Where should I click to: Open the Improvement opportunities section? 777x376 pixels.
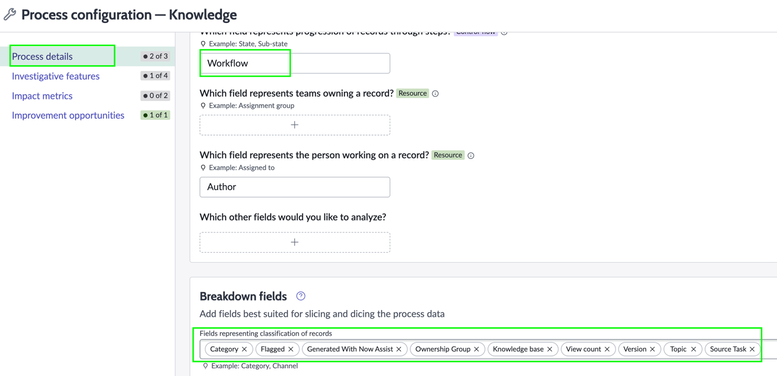click(68, 115)
